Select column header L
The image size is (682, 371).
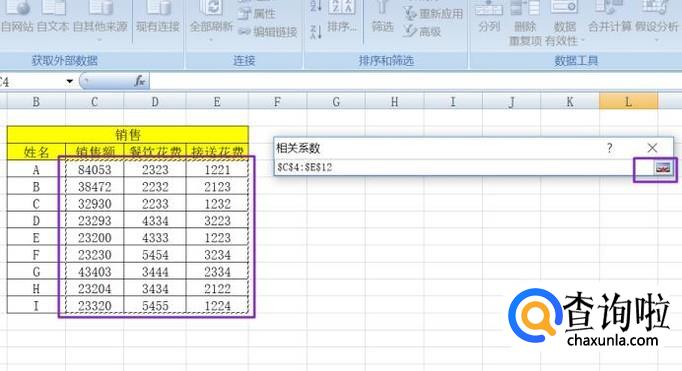tap(628, 102)
